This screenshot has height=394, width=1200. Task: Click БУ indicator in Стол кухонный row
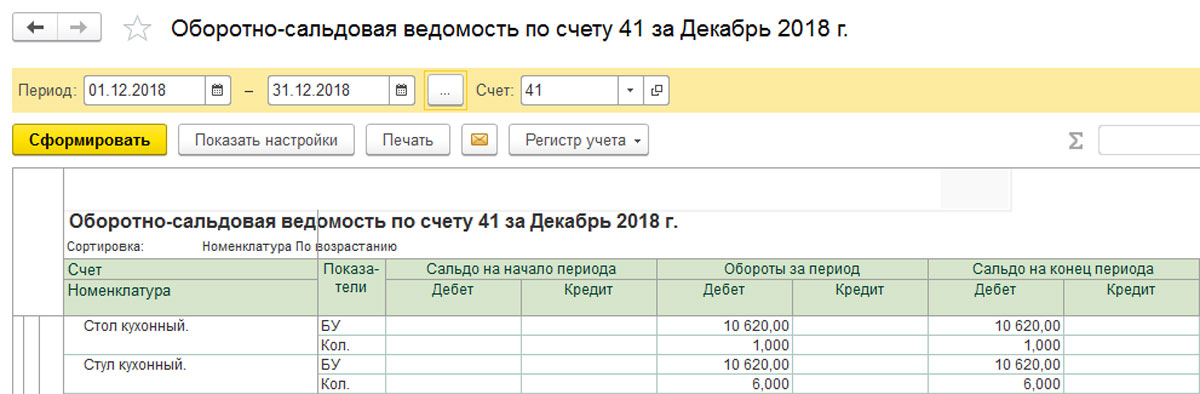point(331,325)
